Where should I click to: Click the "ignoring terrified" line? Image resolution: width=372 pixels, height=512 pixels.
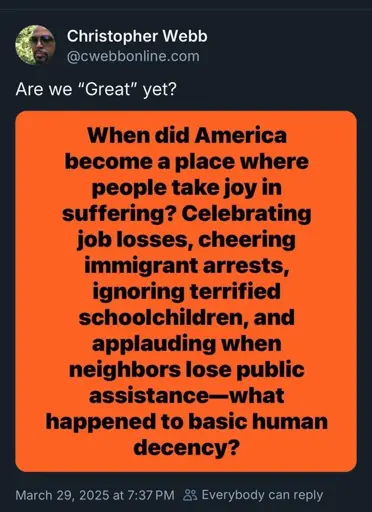[x=187, y=292]
